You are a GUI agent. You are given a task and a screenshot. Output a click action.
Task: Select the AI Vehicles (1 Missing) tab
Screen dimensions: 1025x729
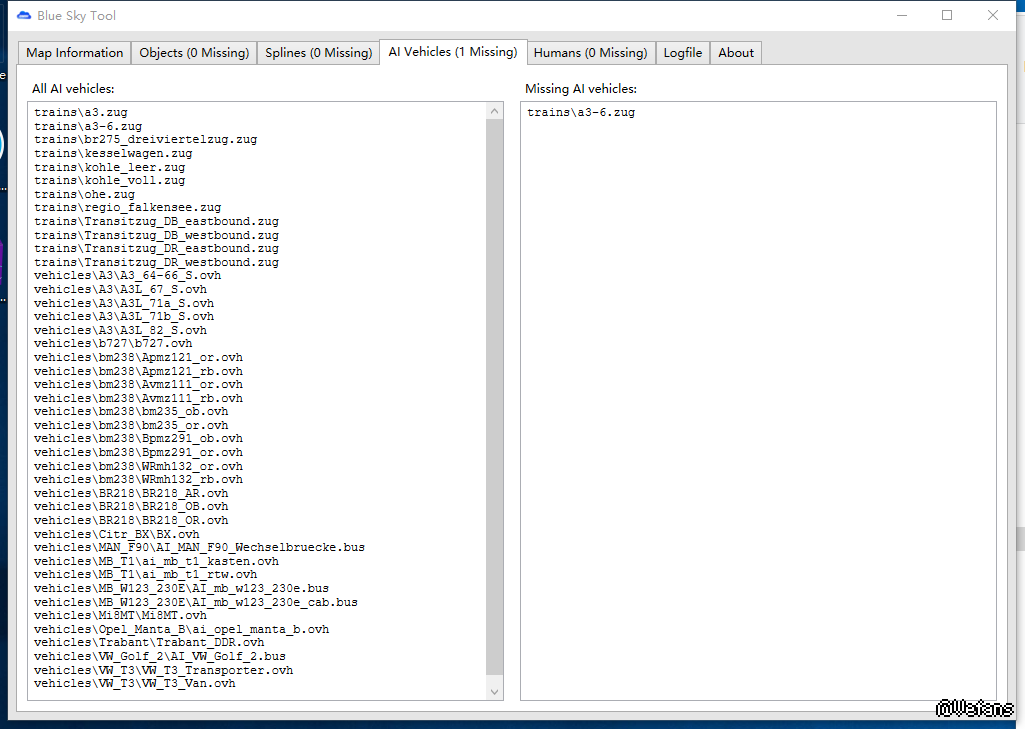point(453,52)
